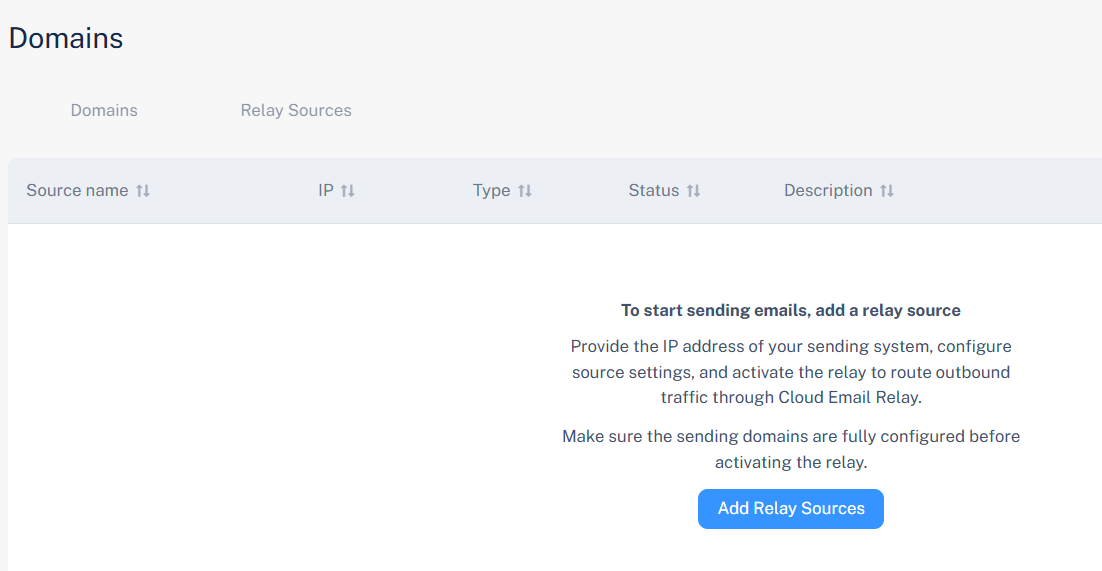Screen dimensions: 1102x571
Task: Click the Domains page title
Action: tap(66, 38)
